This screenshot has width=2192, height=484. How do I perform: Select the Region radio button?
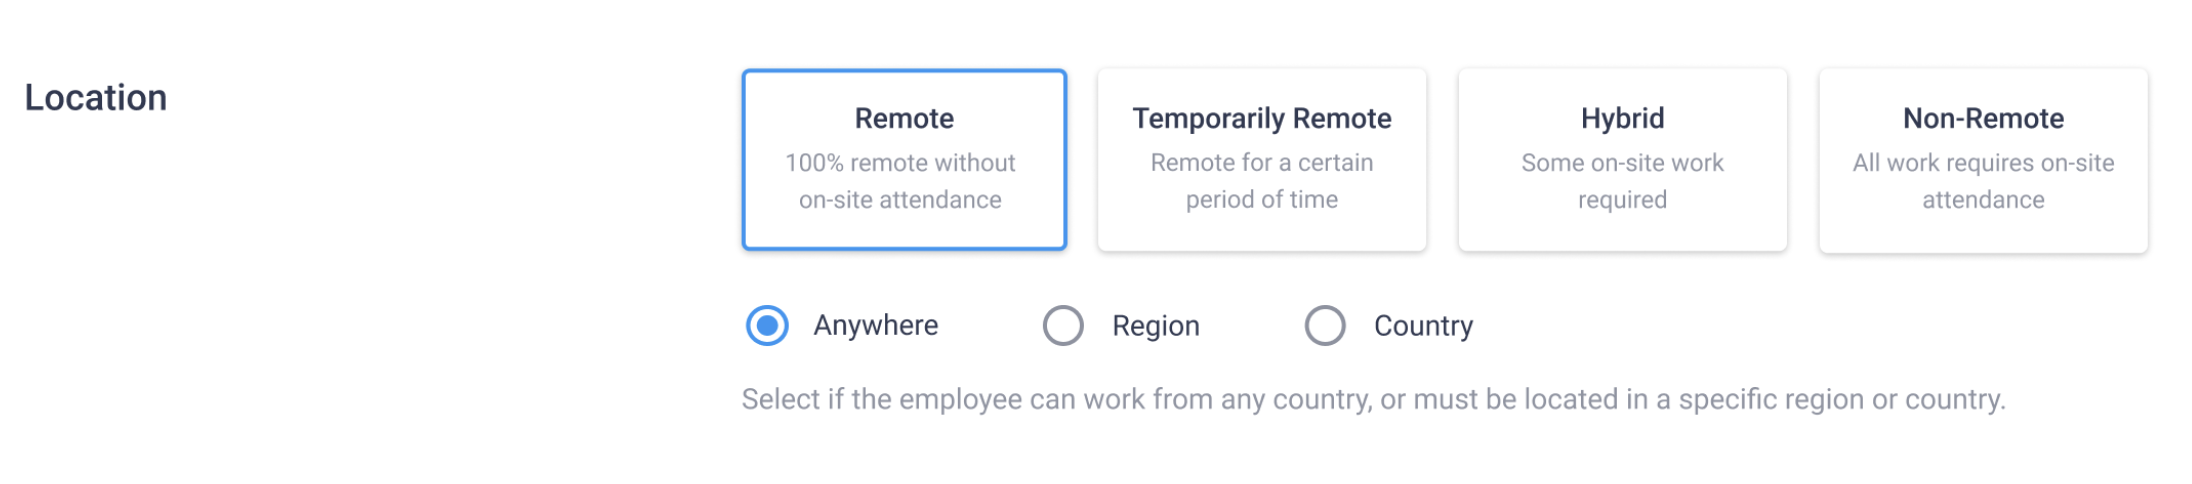[x=1063, y=326]
